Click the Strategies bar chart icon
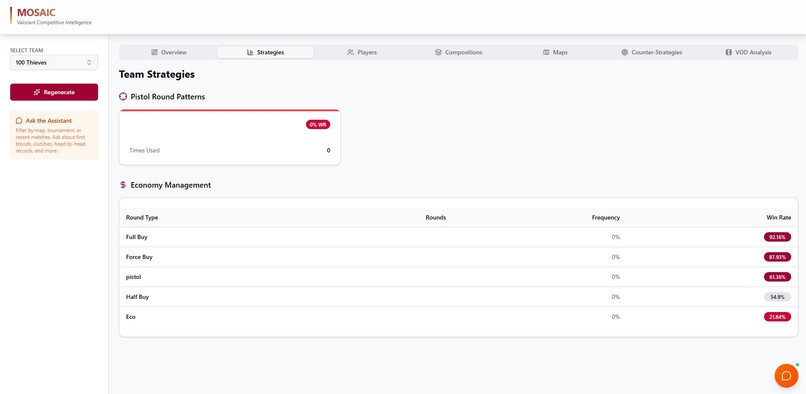806x394 pixels. click(x=250, y=52)
